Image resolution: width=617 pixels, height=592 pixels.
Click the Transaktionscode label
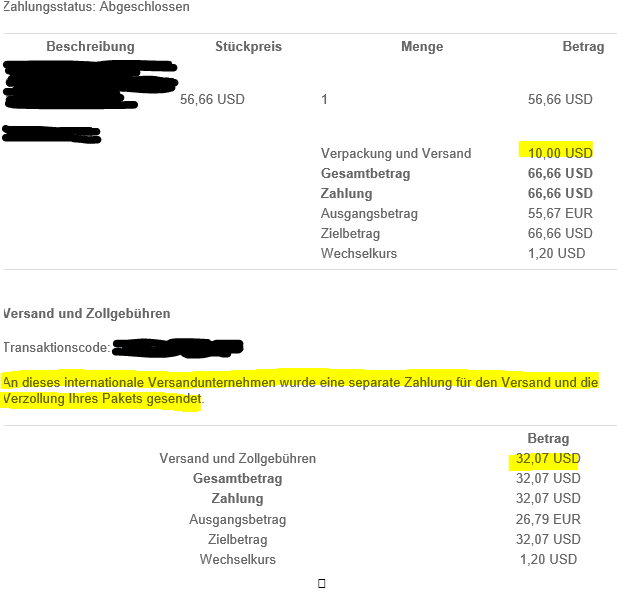click(57, 348)
